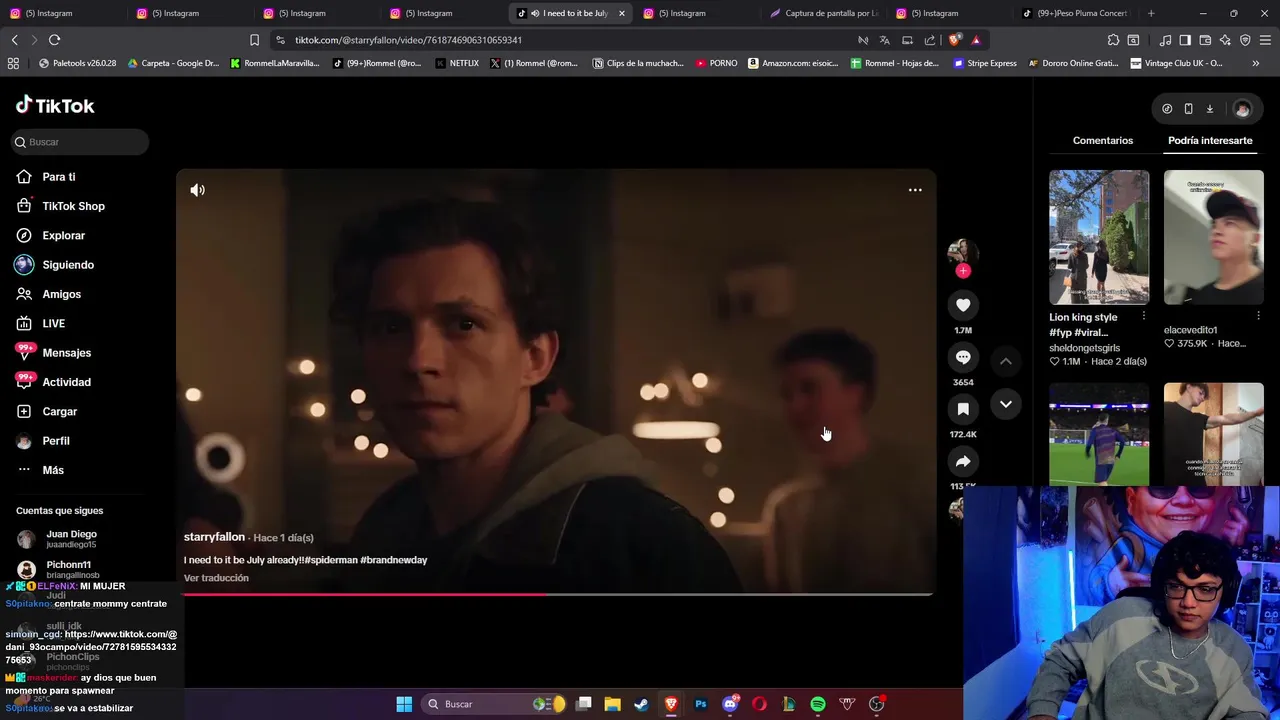Open the Brave Shields lion icon
This screenshot has width=1280, height=720.
954,40
